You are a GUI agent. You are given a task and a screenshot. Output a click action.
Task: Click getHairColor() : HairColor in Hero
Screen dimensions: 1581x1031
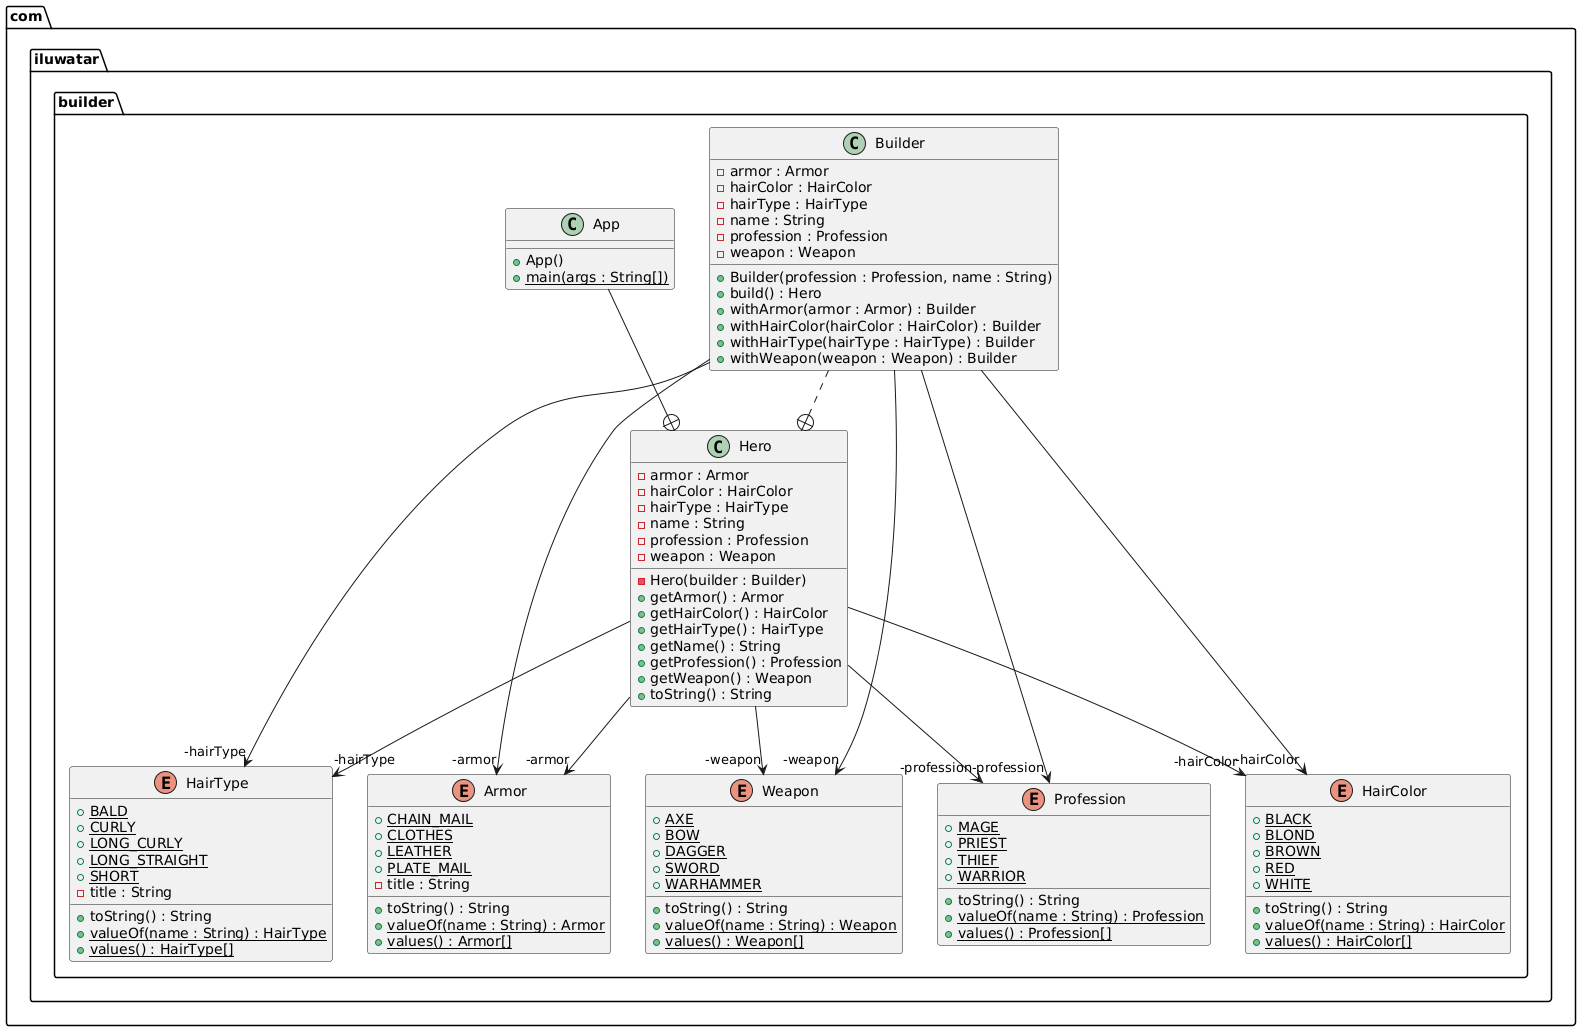click(x=739, y=613)
